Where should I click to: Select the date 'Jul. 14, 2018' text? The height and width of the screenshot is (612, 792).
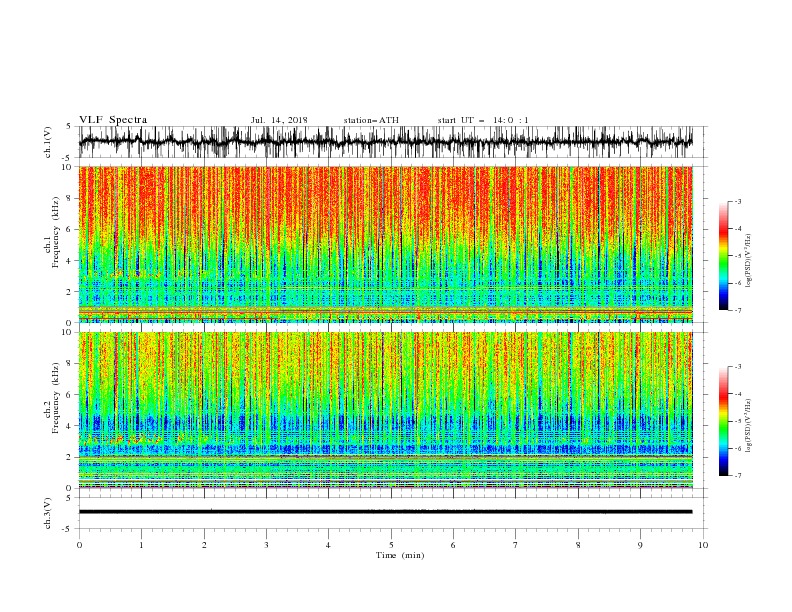pos(279,120)
